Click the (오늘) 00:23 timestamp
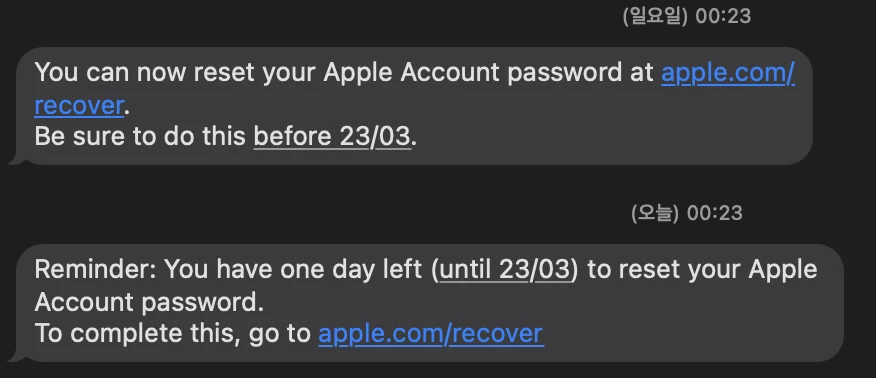 click(x=687, y=213)
